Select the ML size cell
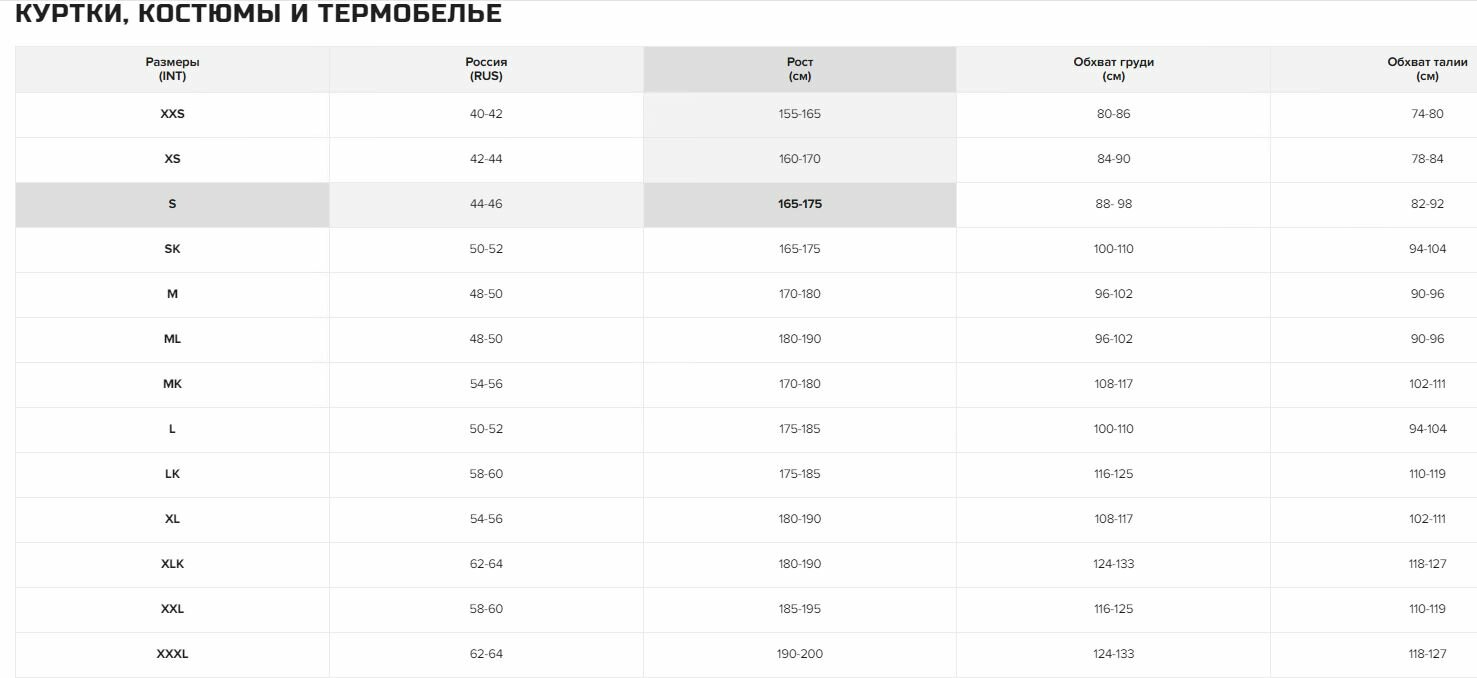The image size is (1477, 678). pyautogui.click(x=172, y=339)
